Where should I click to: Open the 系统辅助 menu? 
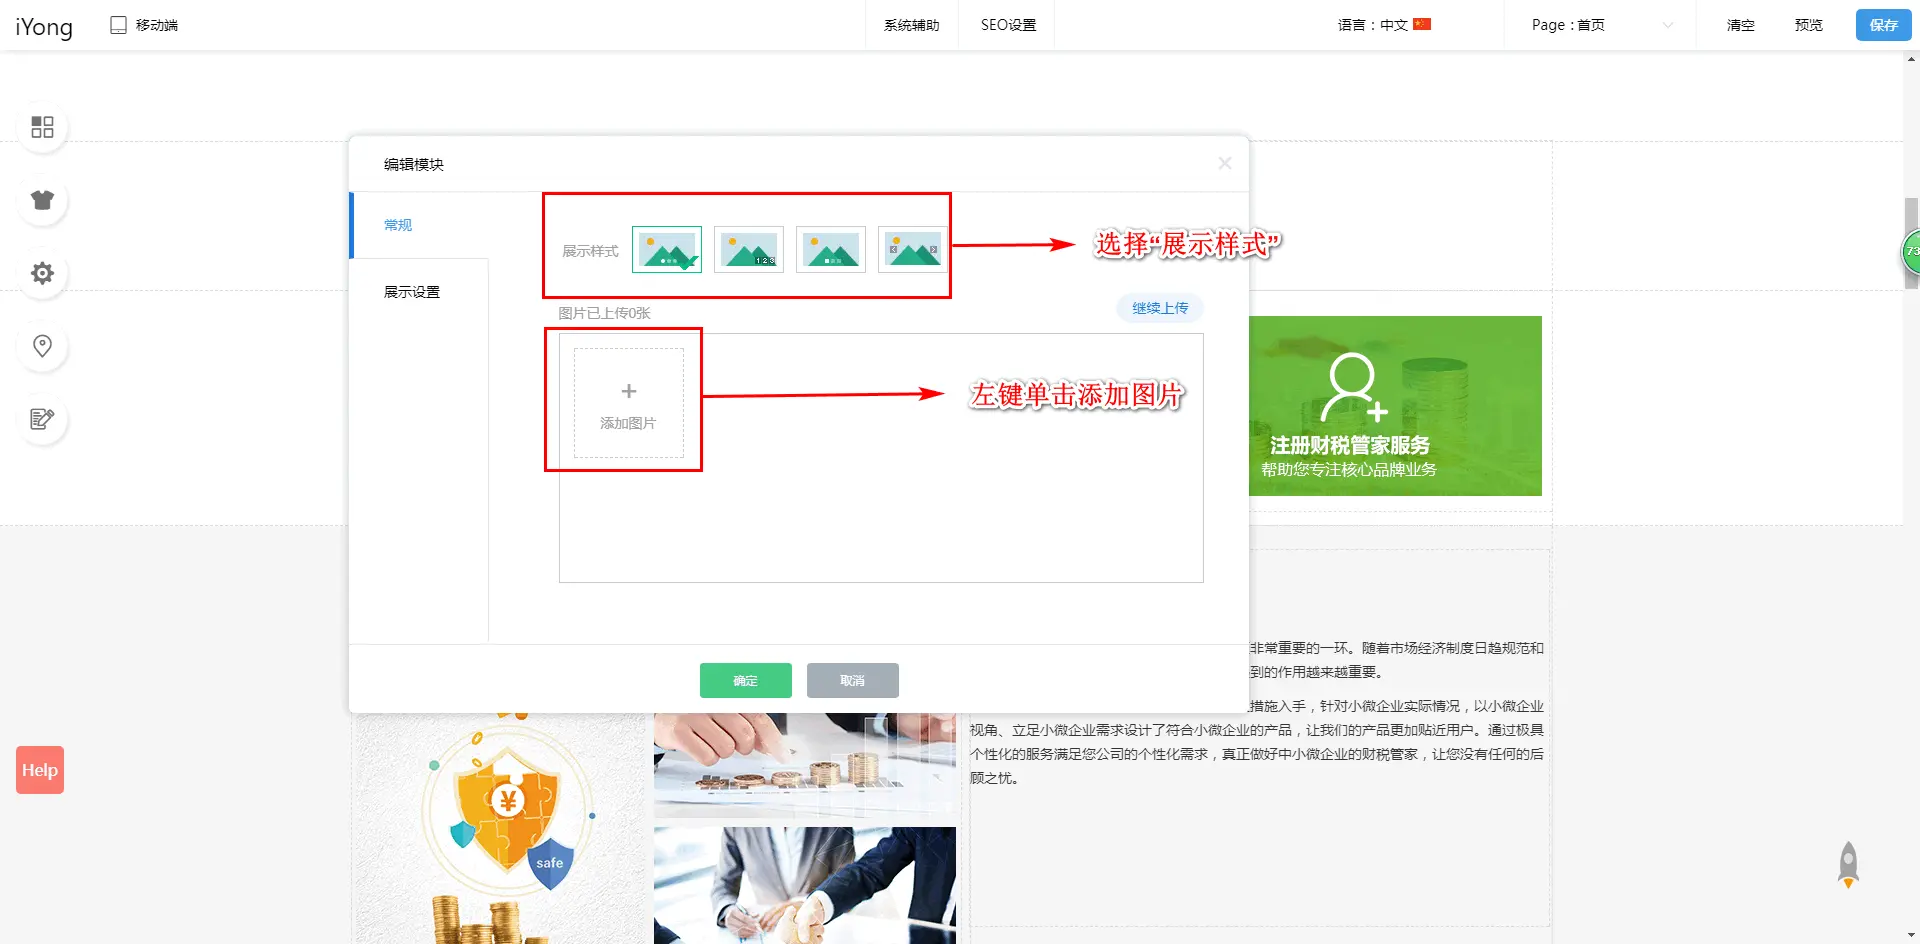(911, 25)
